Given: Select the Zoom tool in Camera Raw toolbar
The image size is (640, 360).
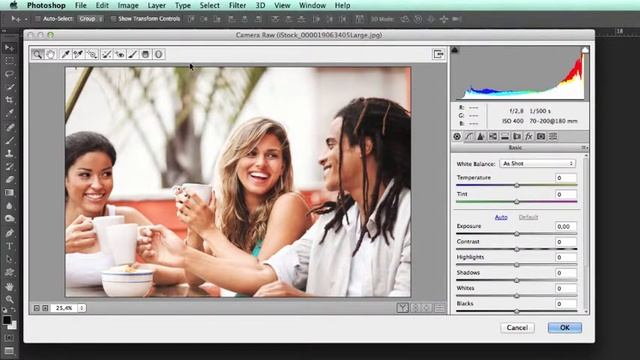Looking at the screenshot, I should tap(37, 54).
